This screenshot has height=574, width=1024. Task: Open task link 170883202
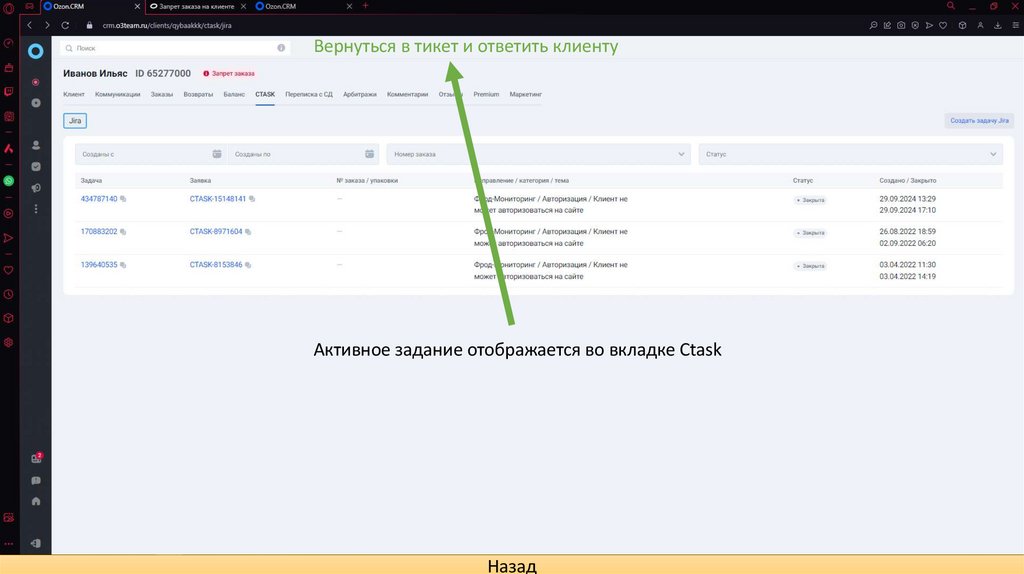99,232
